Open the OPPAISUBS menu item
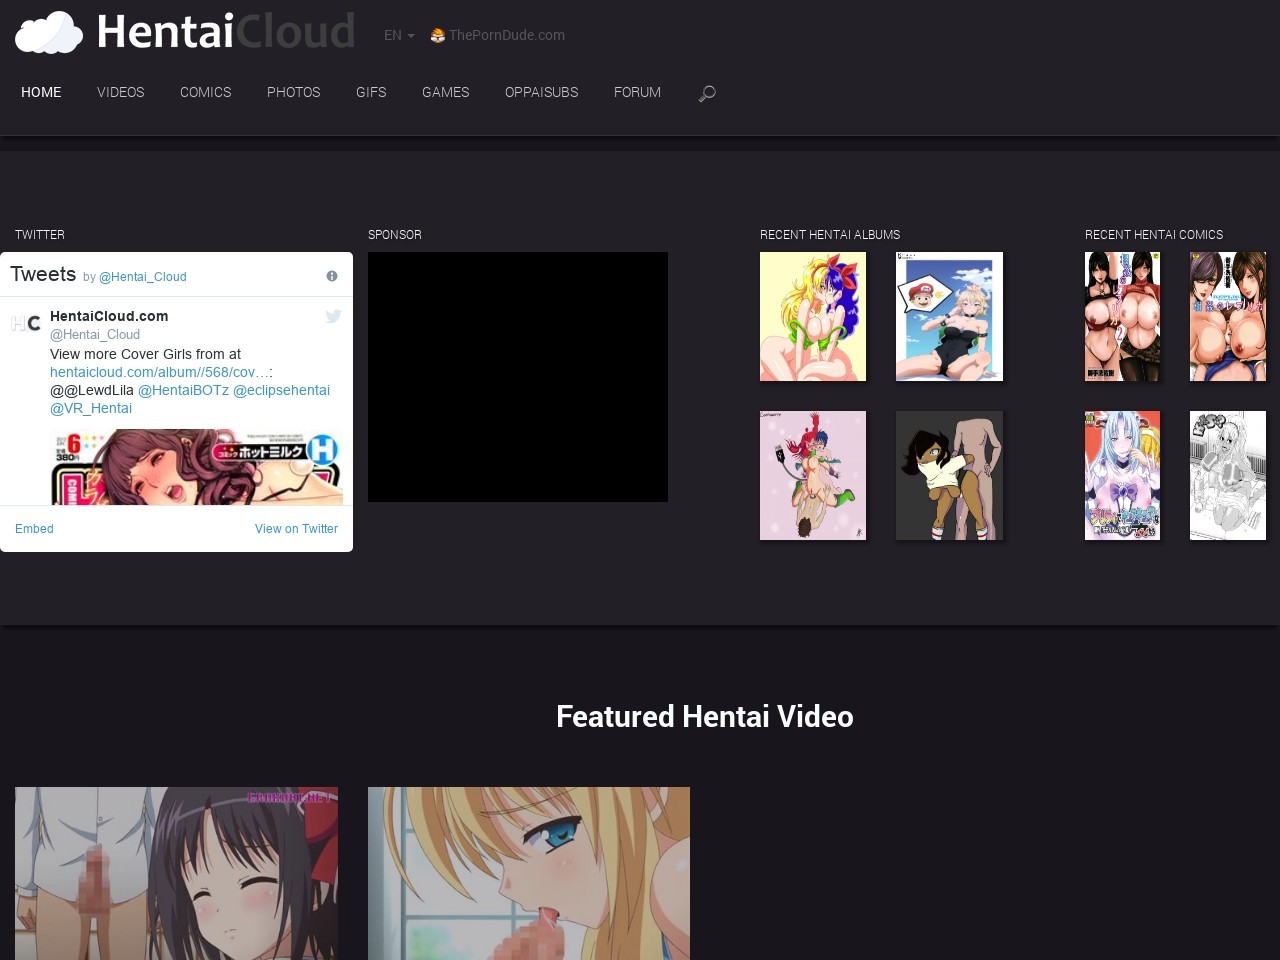This screenshot has height=960, width=1280. click(x=541, y=92)
